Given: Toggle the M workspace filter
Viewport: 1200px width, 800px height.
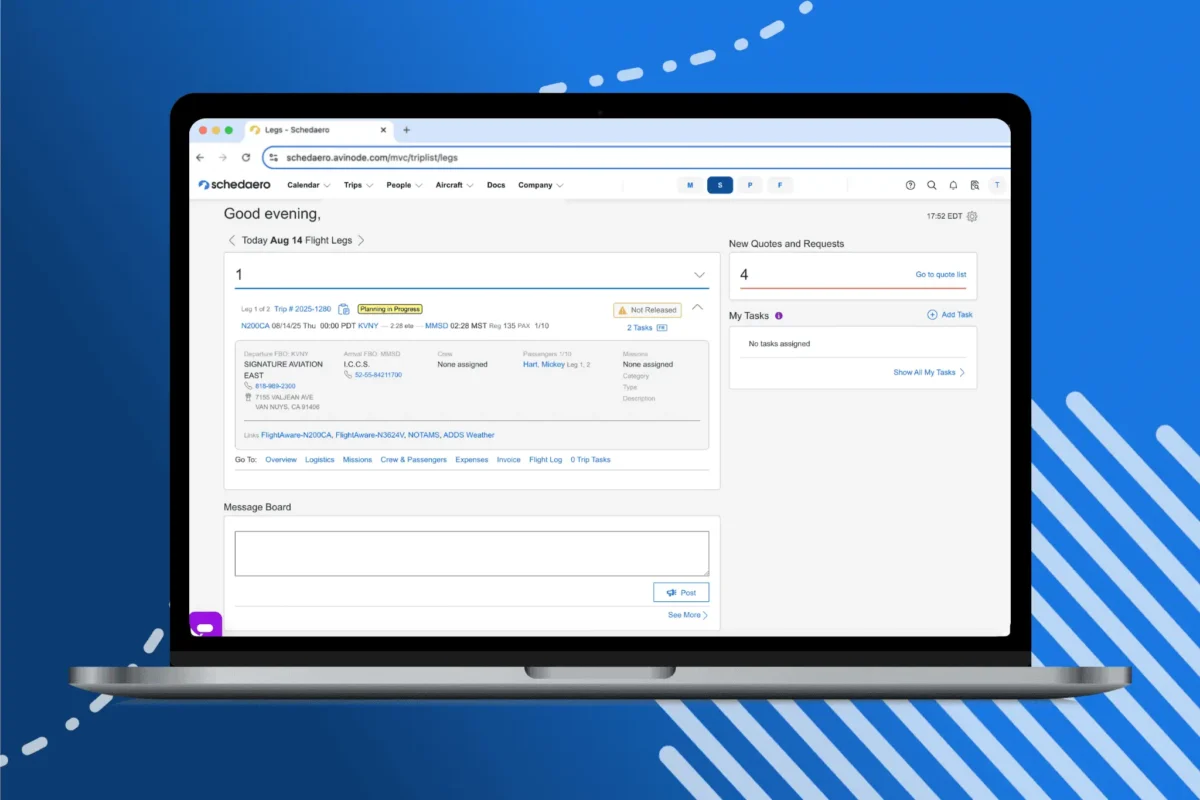Looking at the screenshot, I should click(690, 185).
